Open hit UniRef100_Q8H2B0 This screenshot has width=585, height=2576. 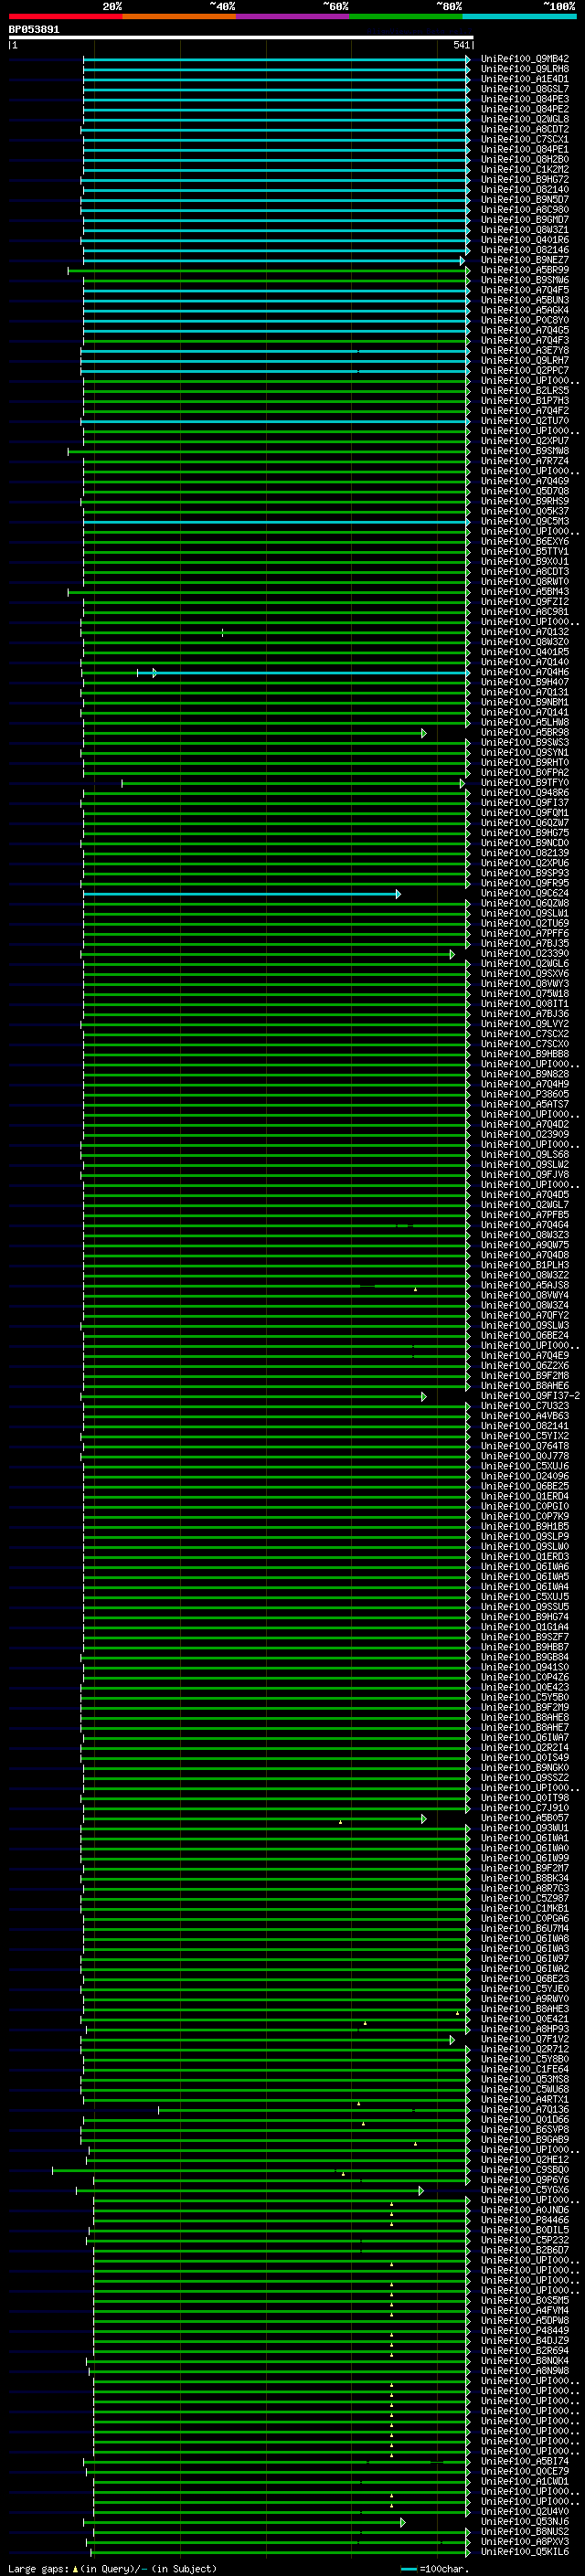point(524,159)
